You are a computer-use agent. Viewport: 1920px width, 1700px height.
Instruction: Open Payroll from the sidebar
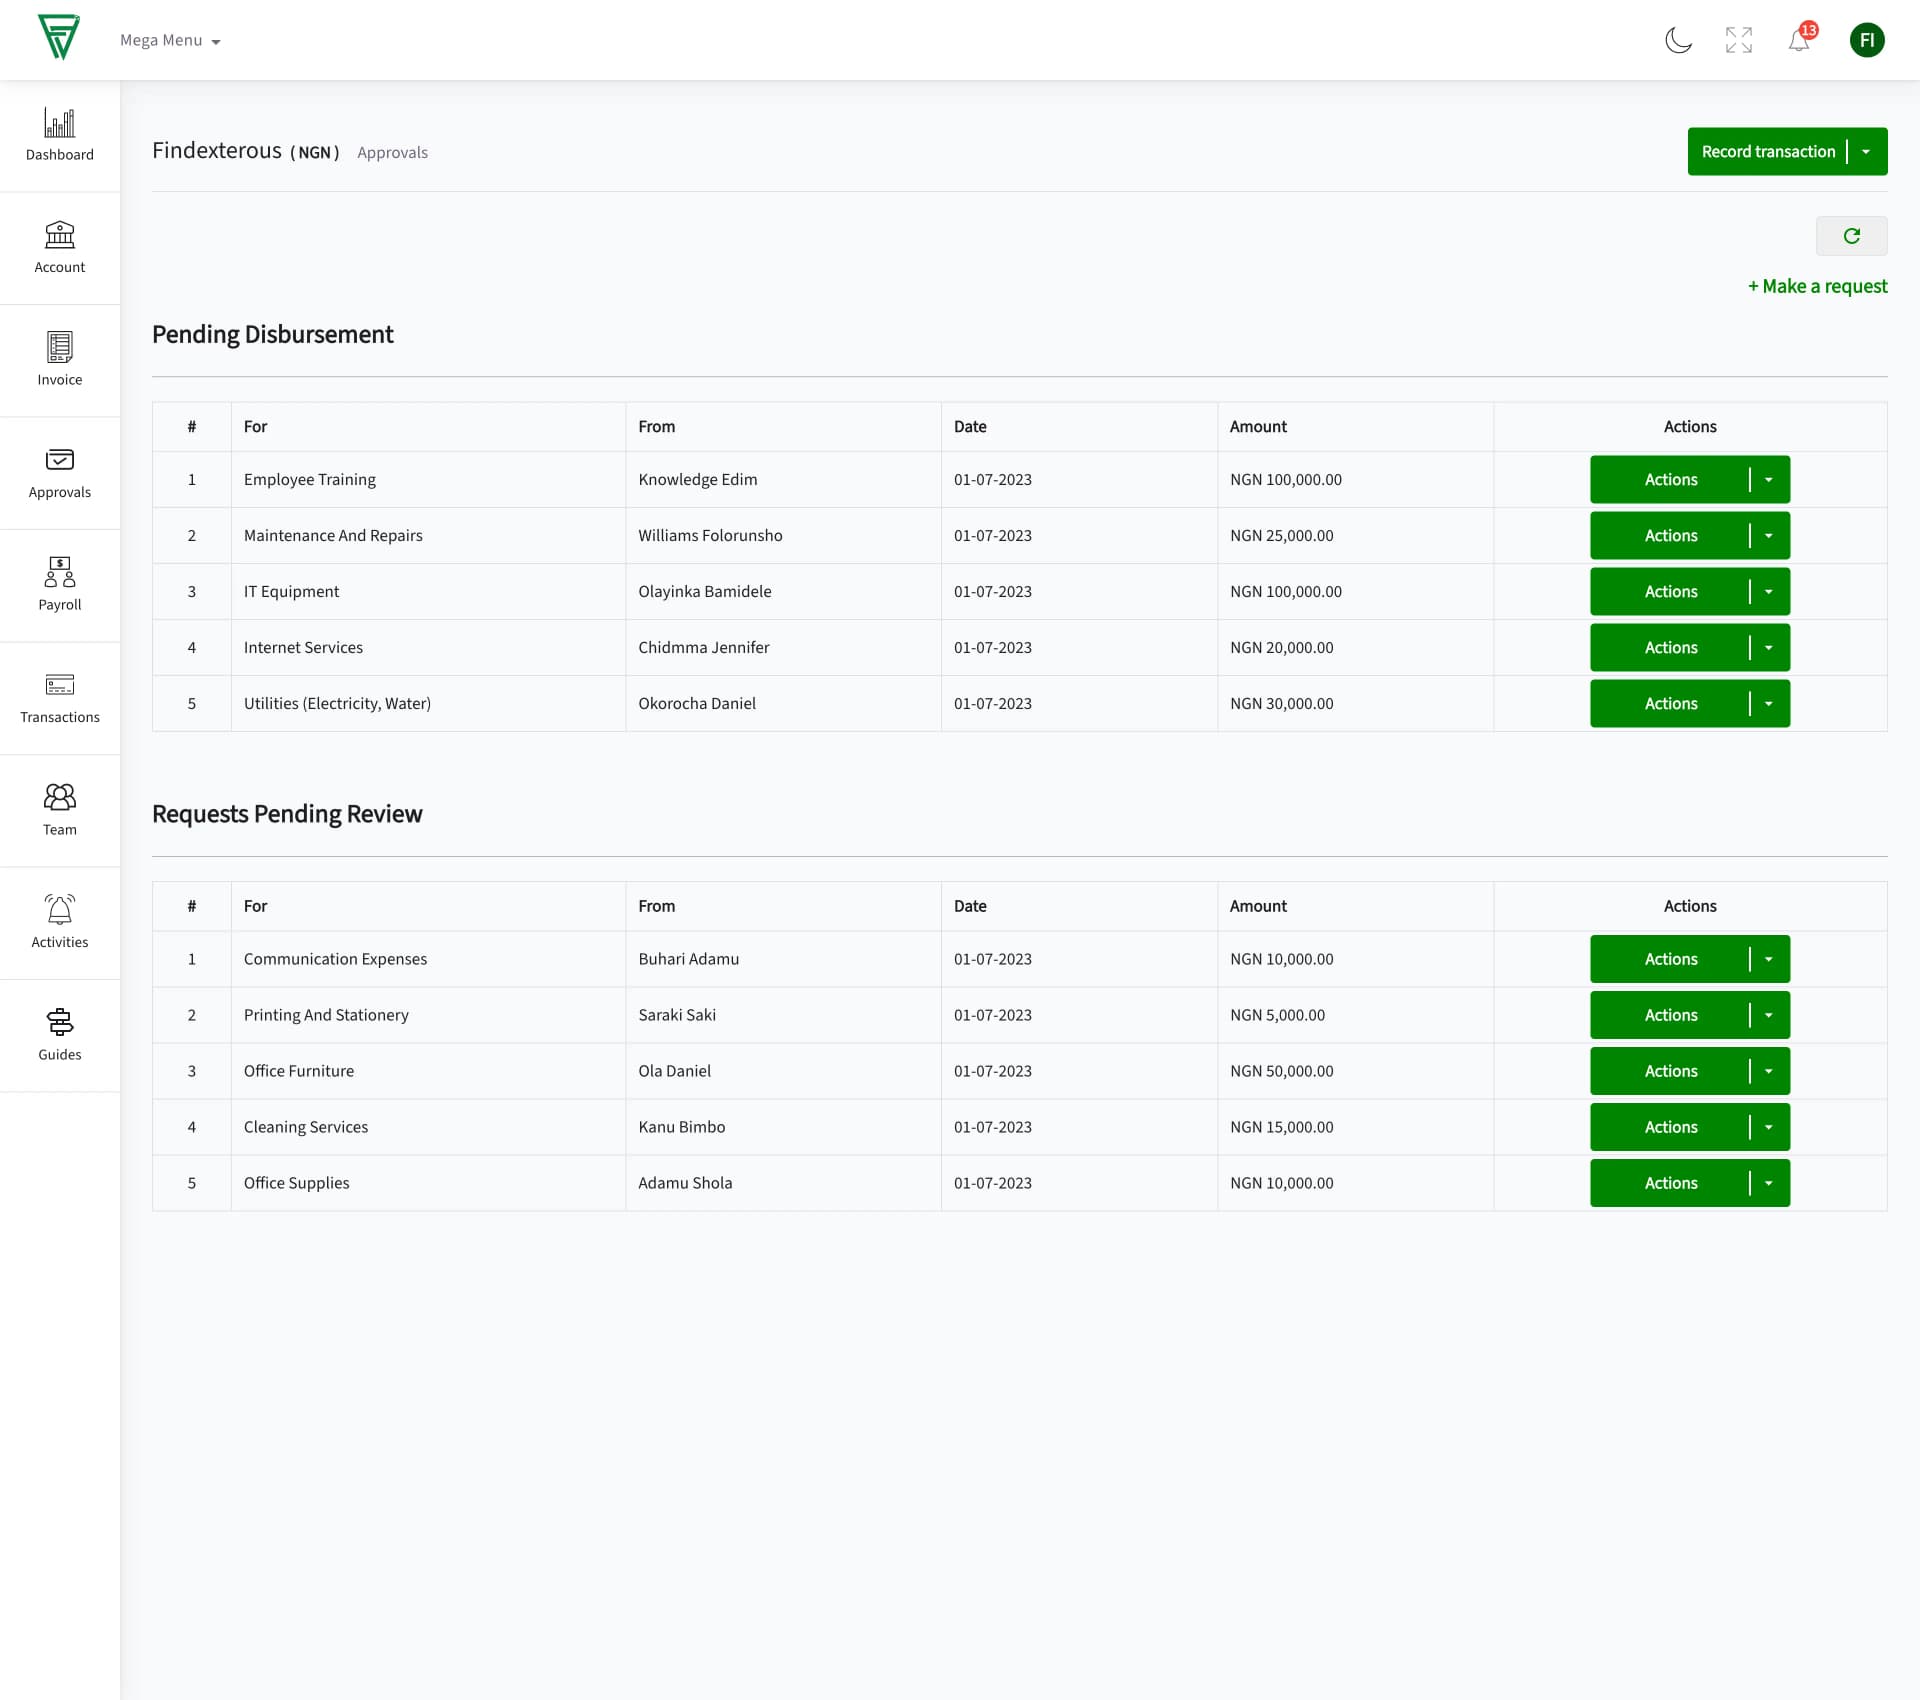point(60,585)
